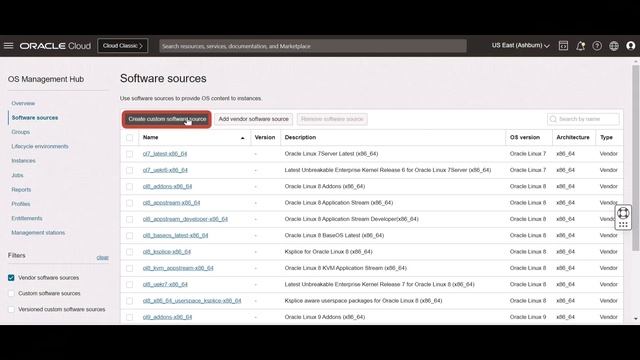Open the ol8_uekr7-x86_64 link
This screenshot has width=640, height=360.
165,284
